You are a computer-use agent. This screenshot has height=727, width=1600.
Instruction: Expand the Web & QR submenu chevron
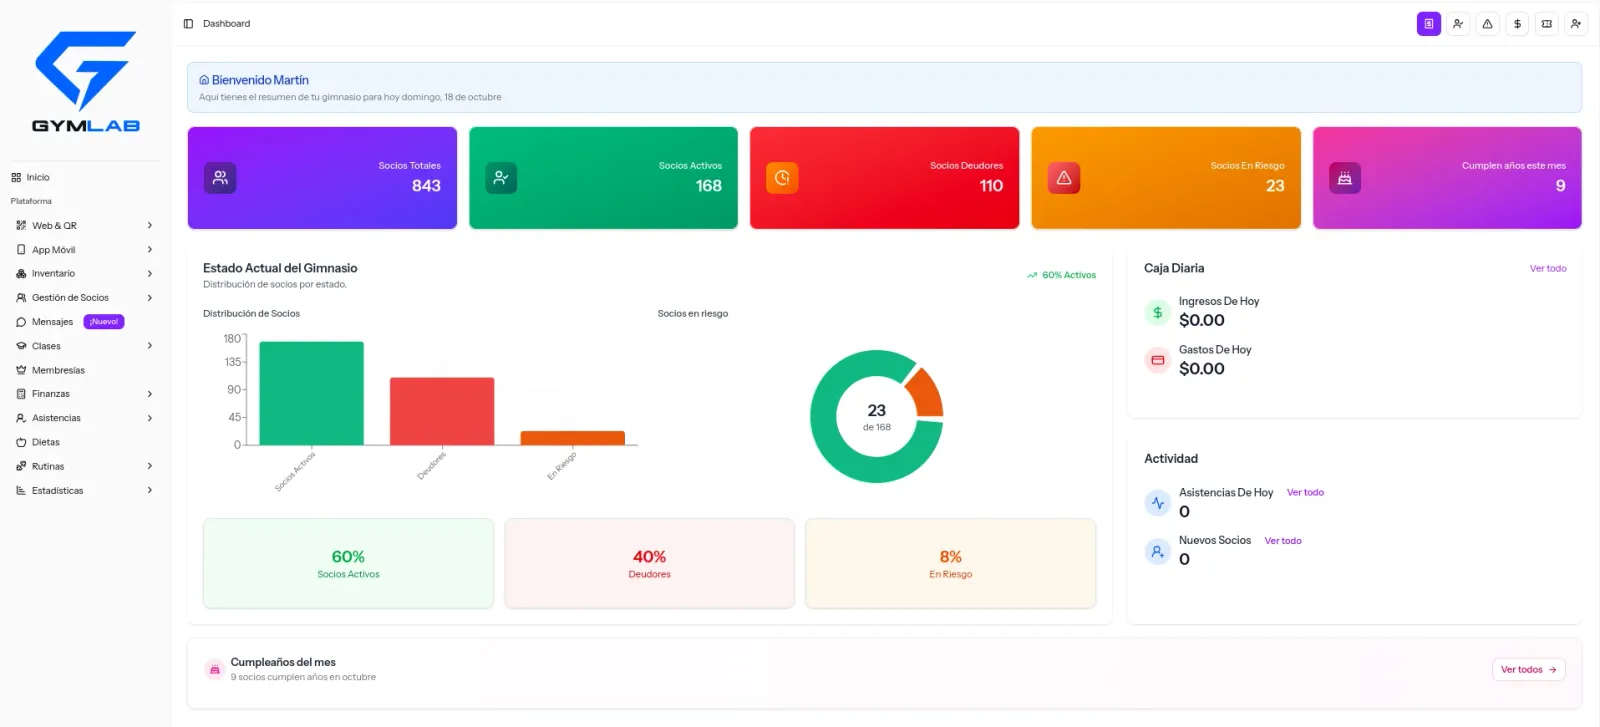point(150,226)
